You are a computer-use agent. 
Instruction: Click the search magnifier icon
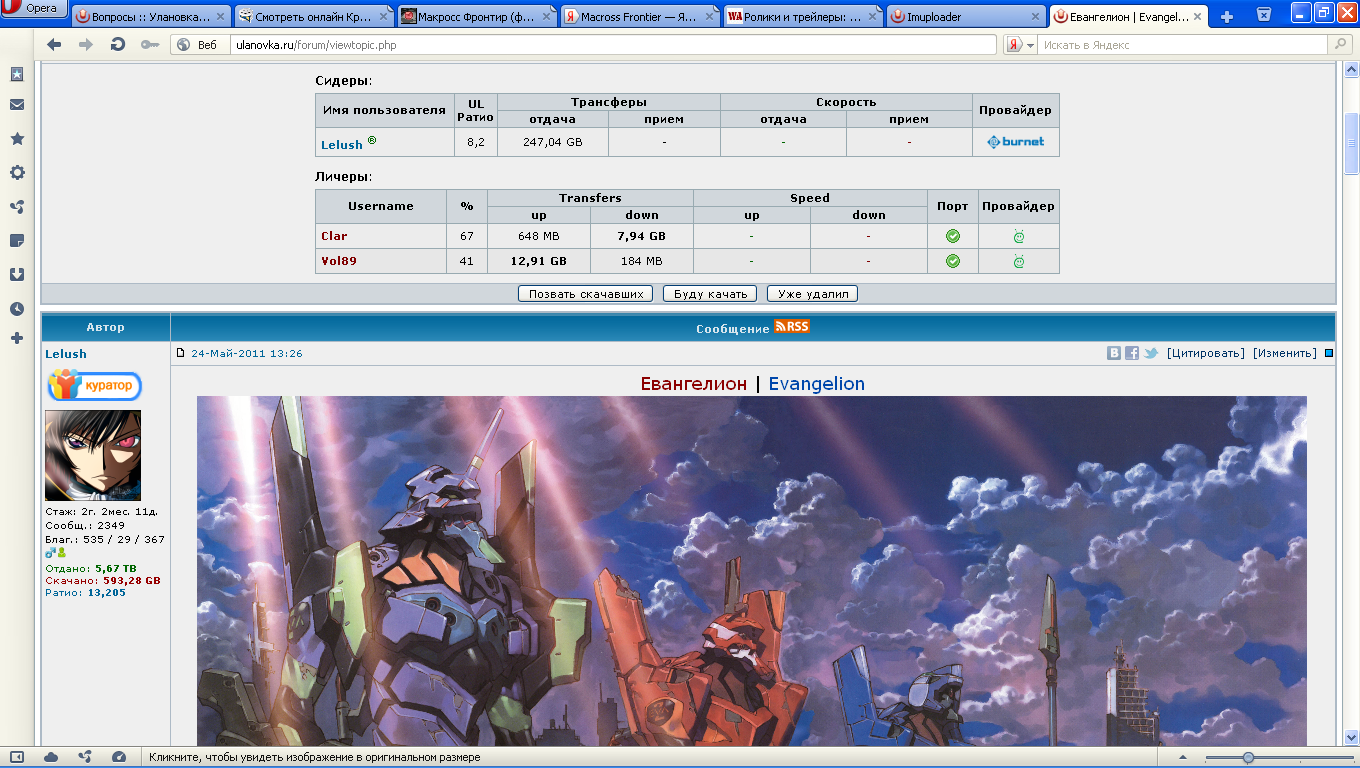point(1340,45)
